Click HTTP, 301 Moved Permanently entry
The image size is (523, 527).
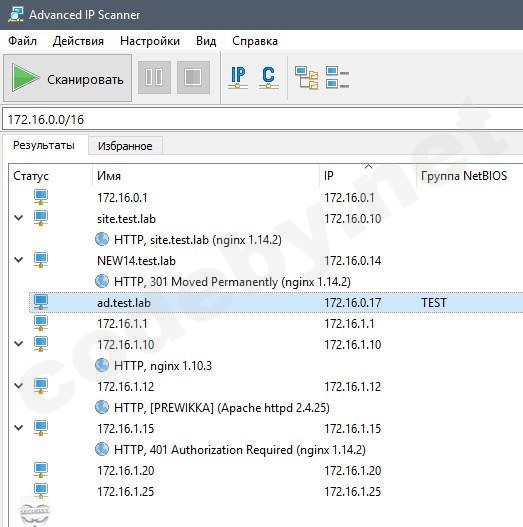[232, 282]
